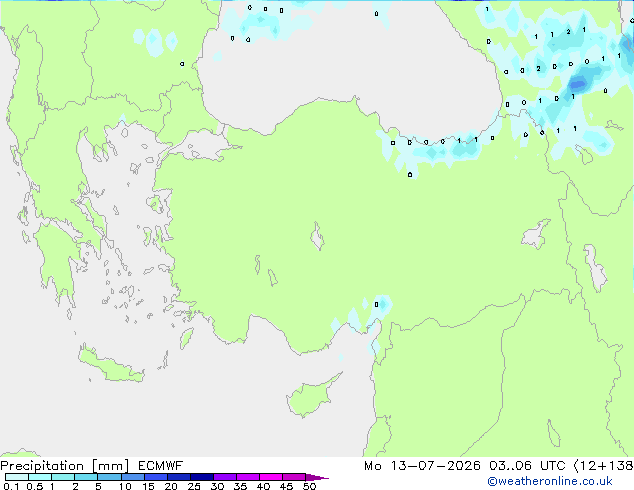The image size is (634, 490).
Task: Click the 15–20 mm legend color swatch
Action: (156, 477)
